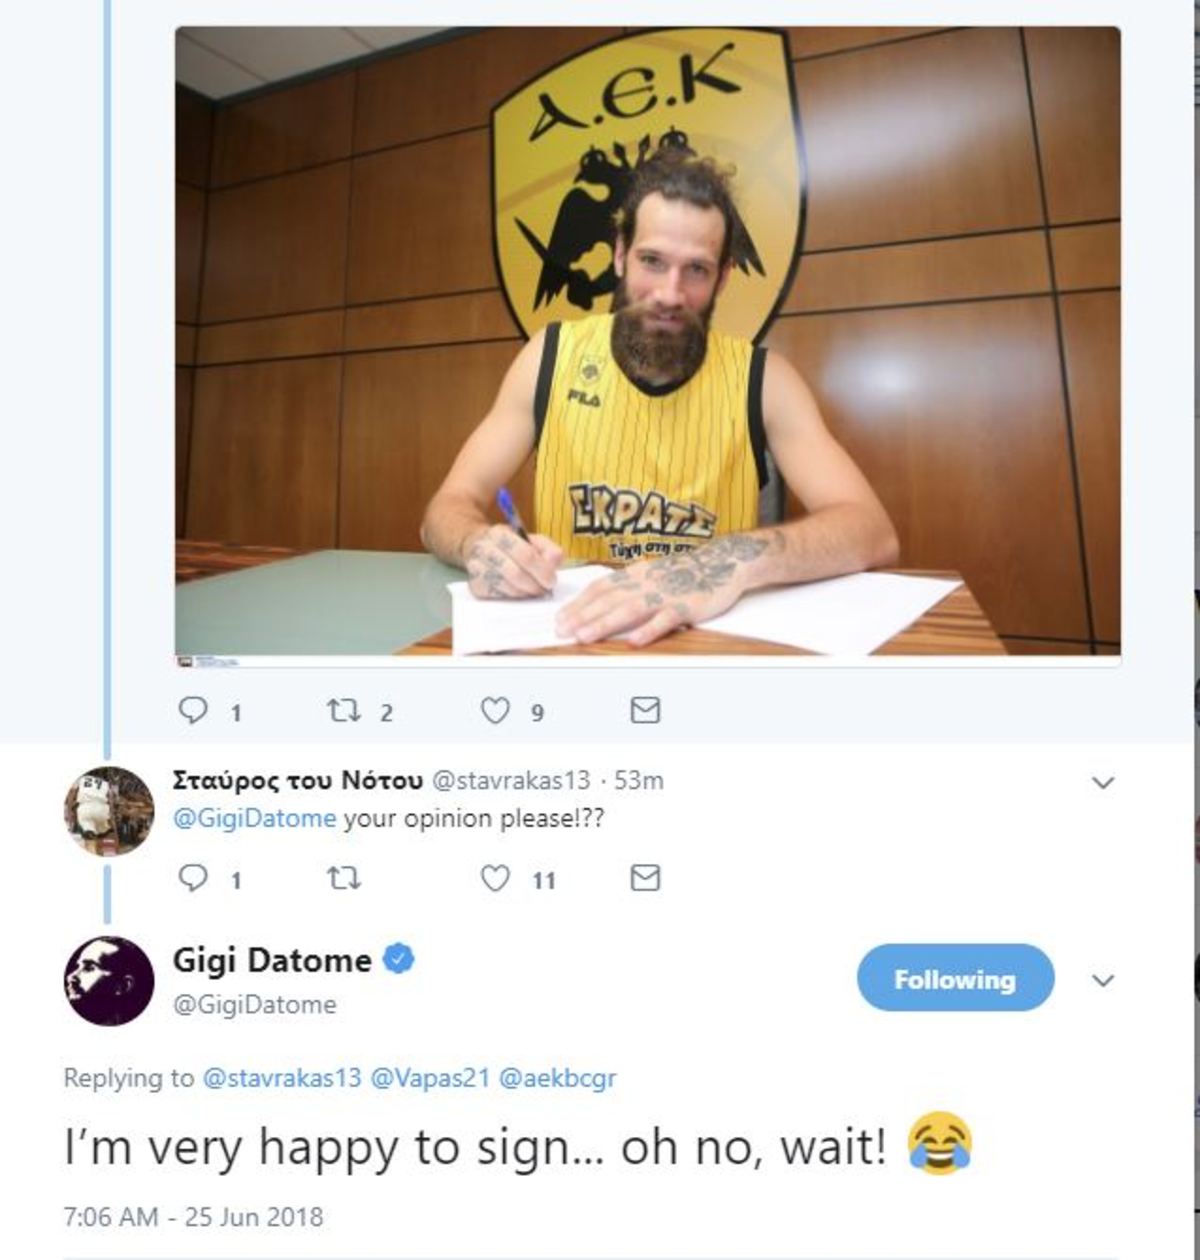This screenshot has height=1260, width=1200.
Task: Retweet the AEK signing photo tweet
Action: click(344, 711)
